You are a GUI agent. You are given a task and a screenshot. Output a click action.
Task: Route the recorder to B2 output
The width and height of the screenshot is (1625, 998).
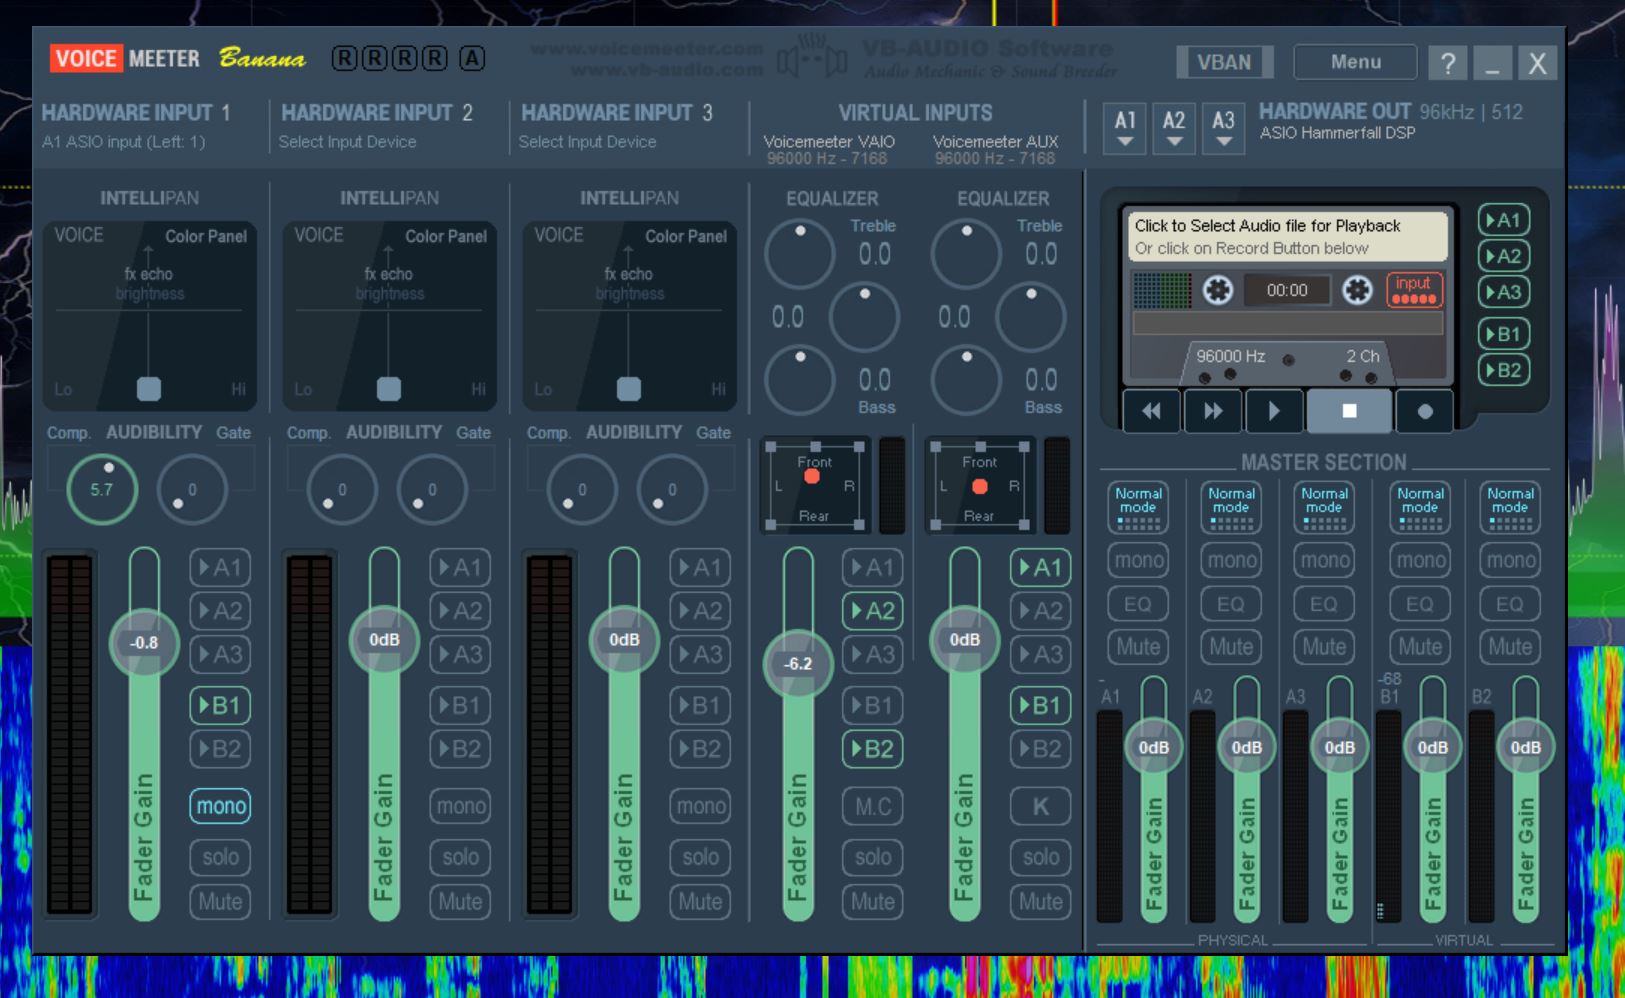click(x=1503, y=370)
